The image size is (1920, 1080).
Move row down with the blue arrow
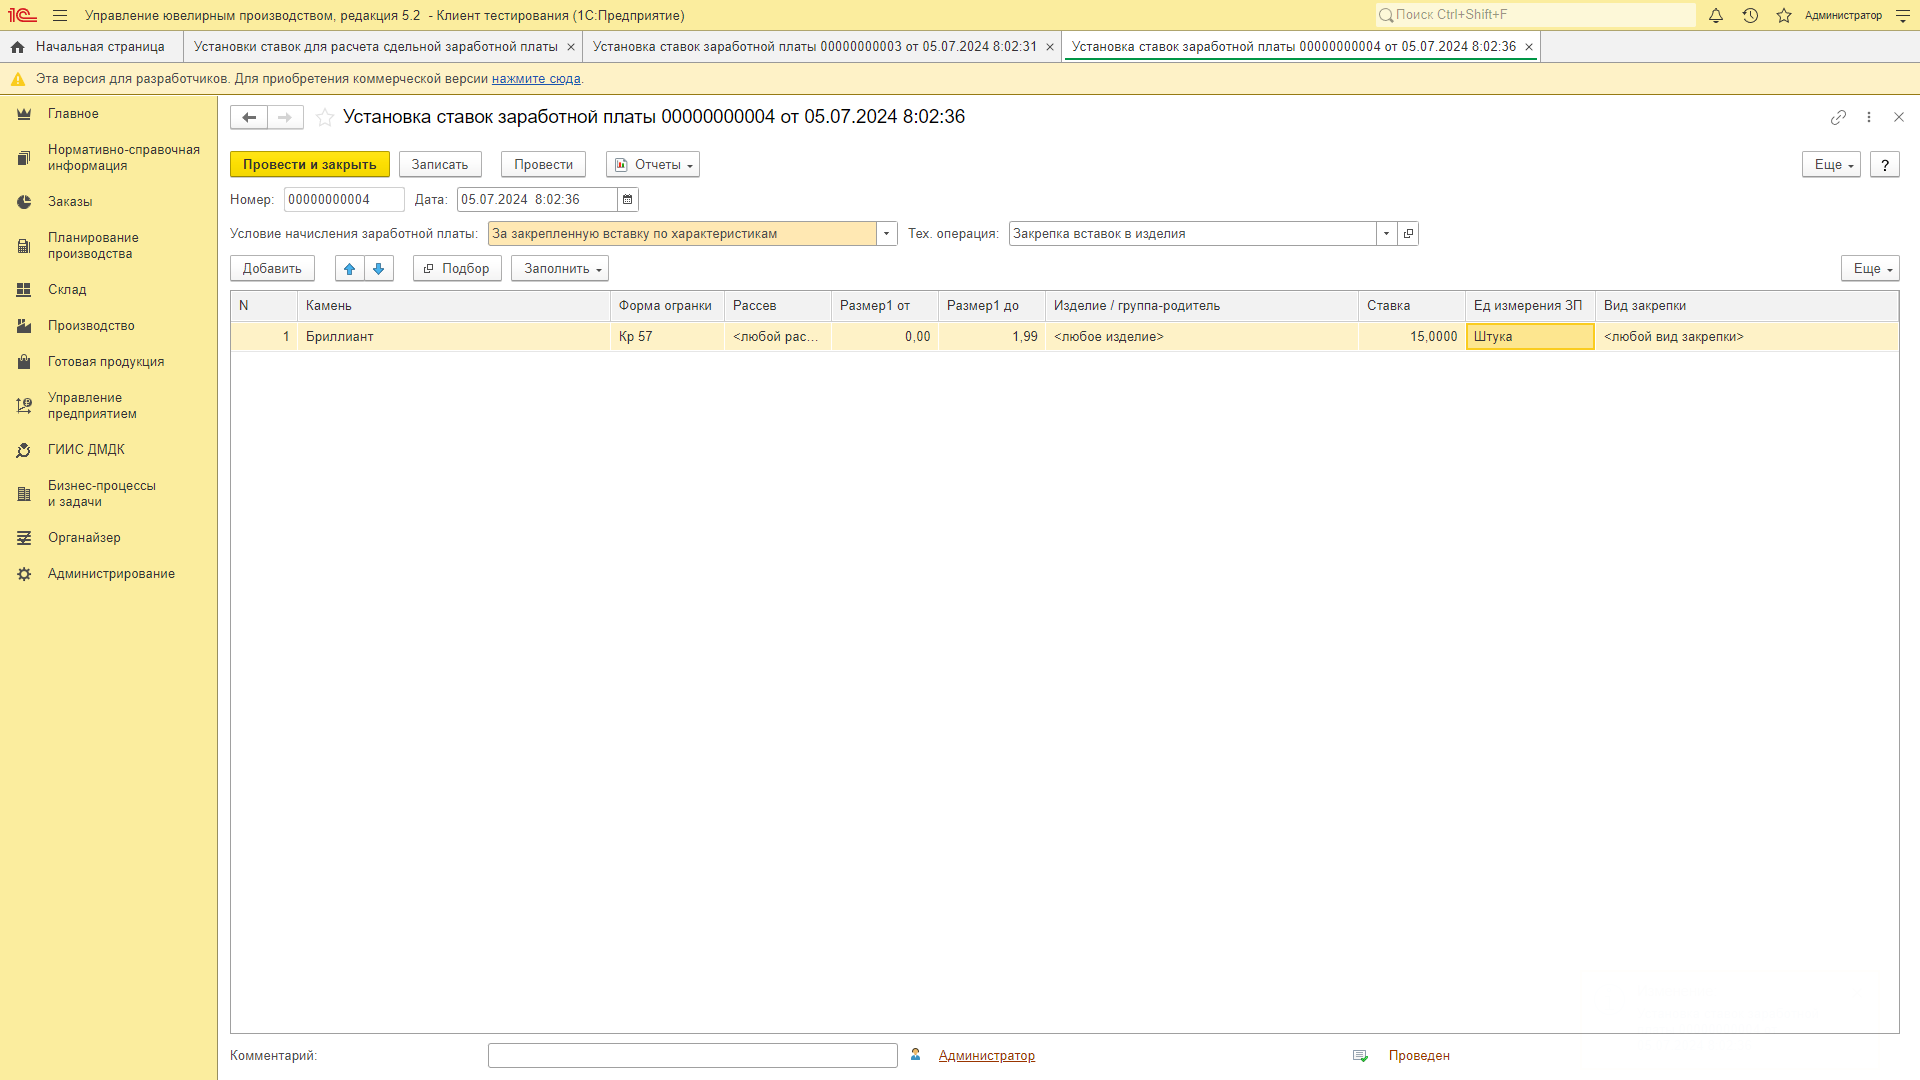point(379,269)
